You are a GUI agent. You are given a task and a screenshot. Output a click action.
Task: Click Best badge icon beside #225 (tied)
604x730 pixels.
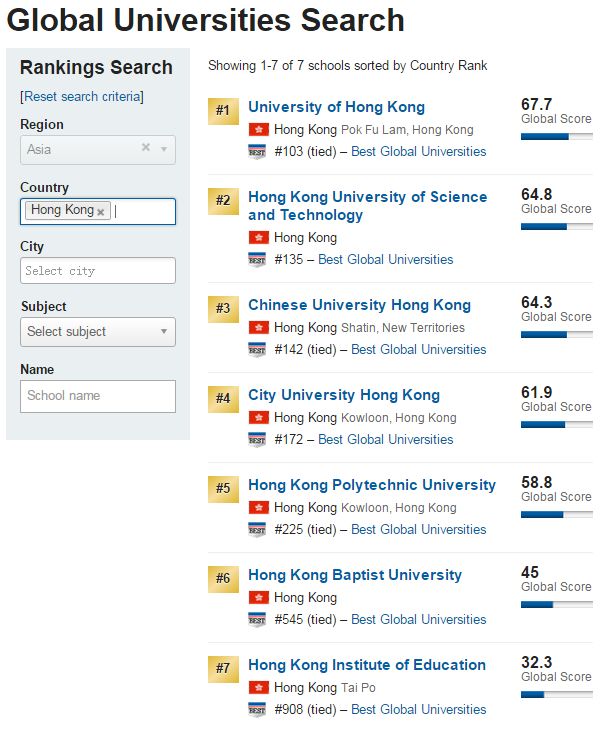[257, 530]
